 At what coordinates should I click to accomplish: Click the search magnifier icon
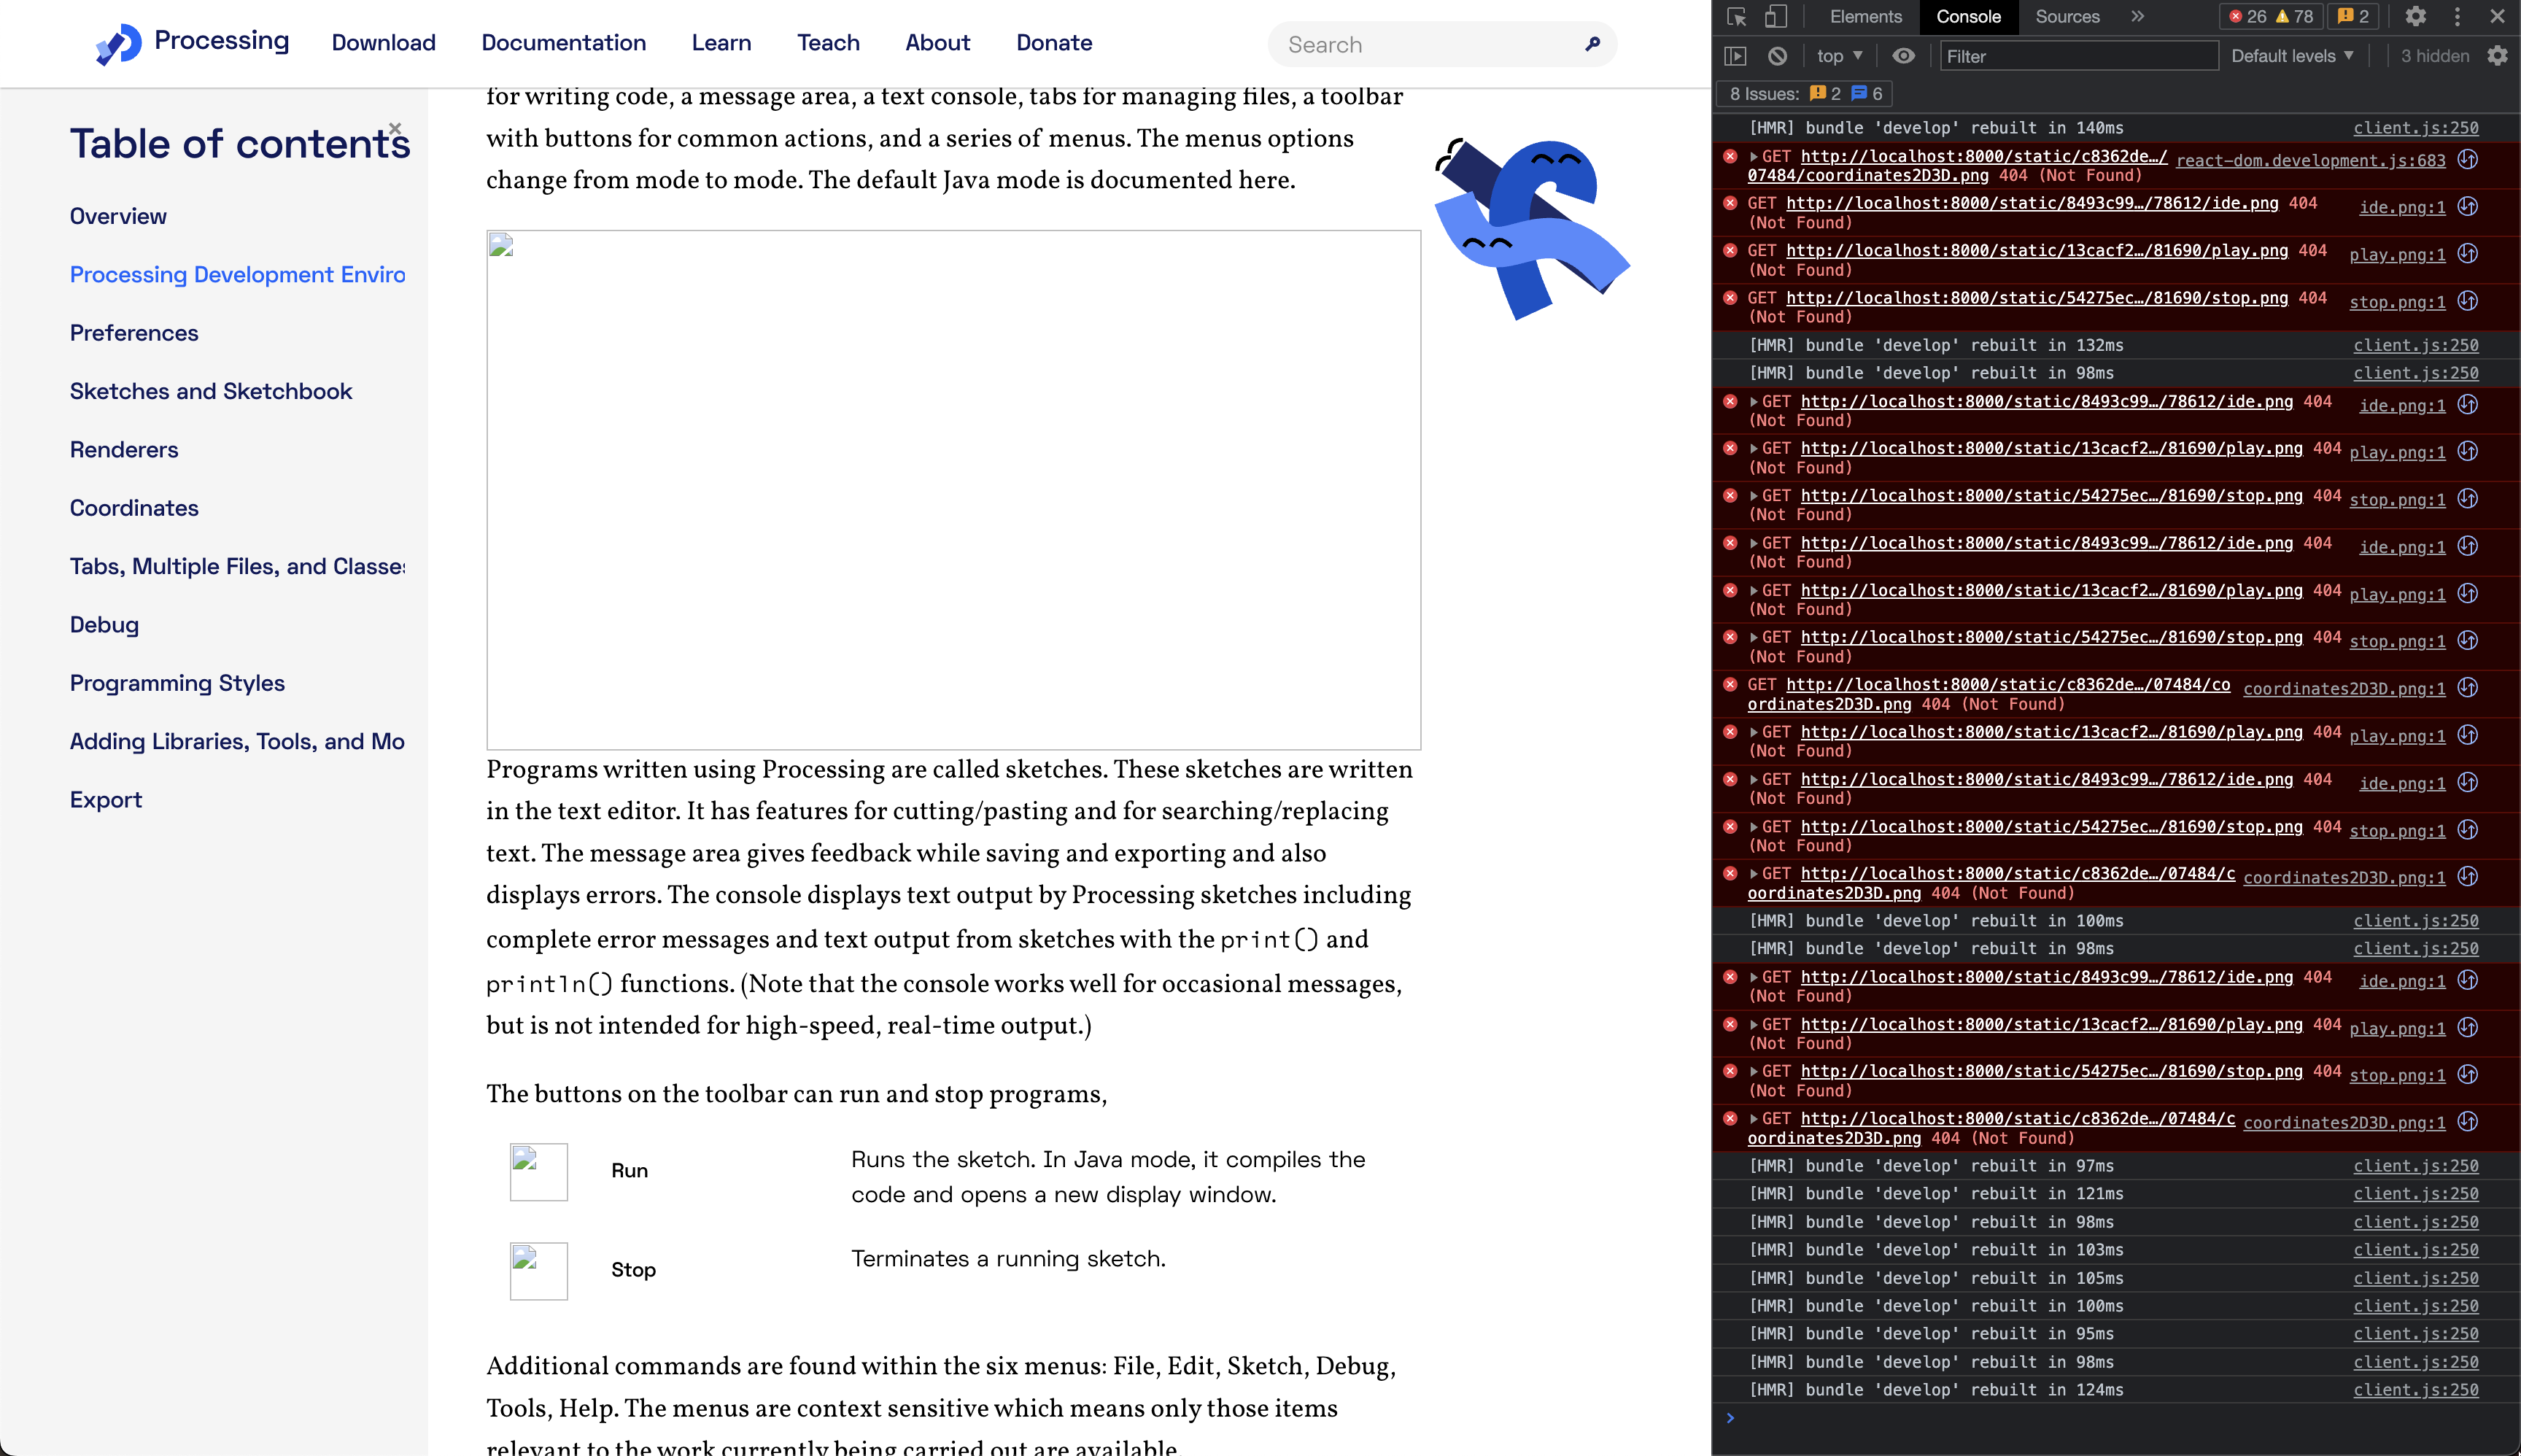point(1593,44)
